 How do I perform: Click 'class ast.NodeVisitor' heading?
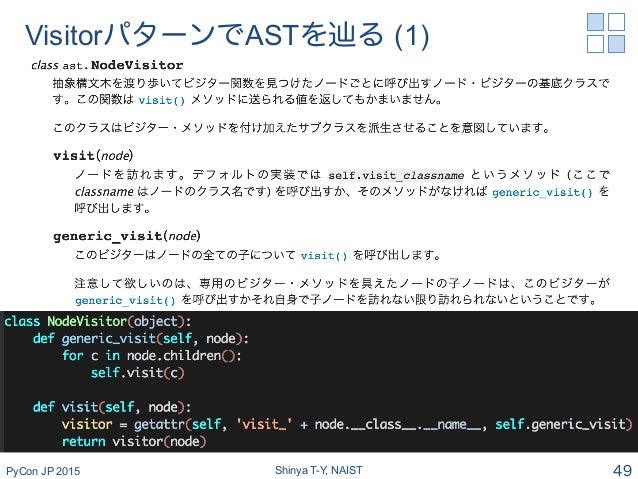click(107, 65)
